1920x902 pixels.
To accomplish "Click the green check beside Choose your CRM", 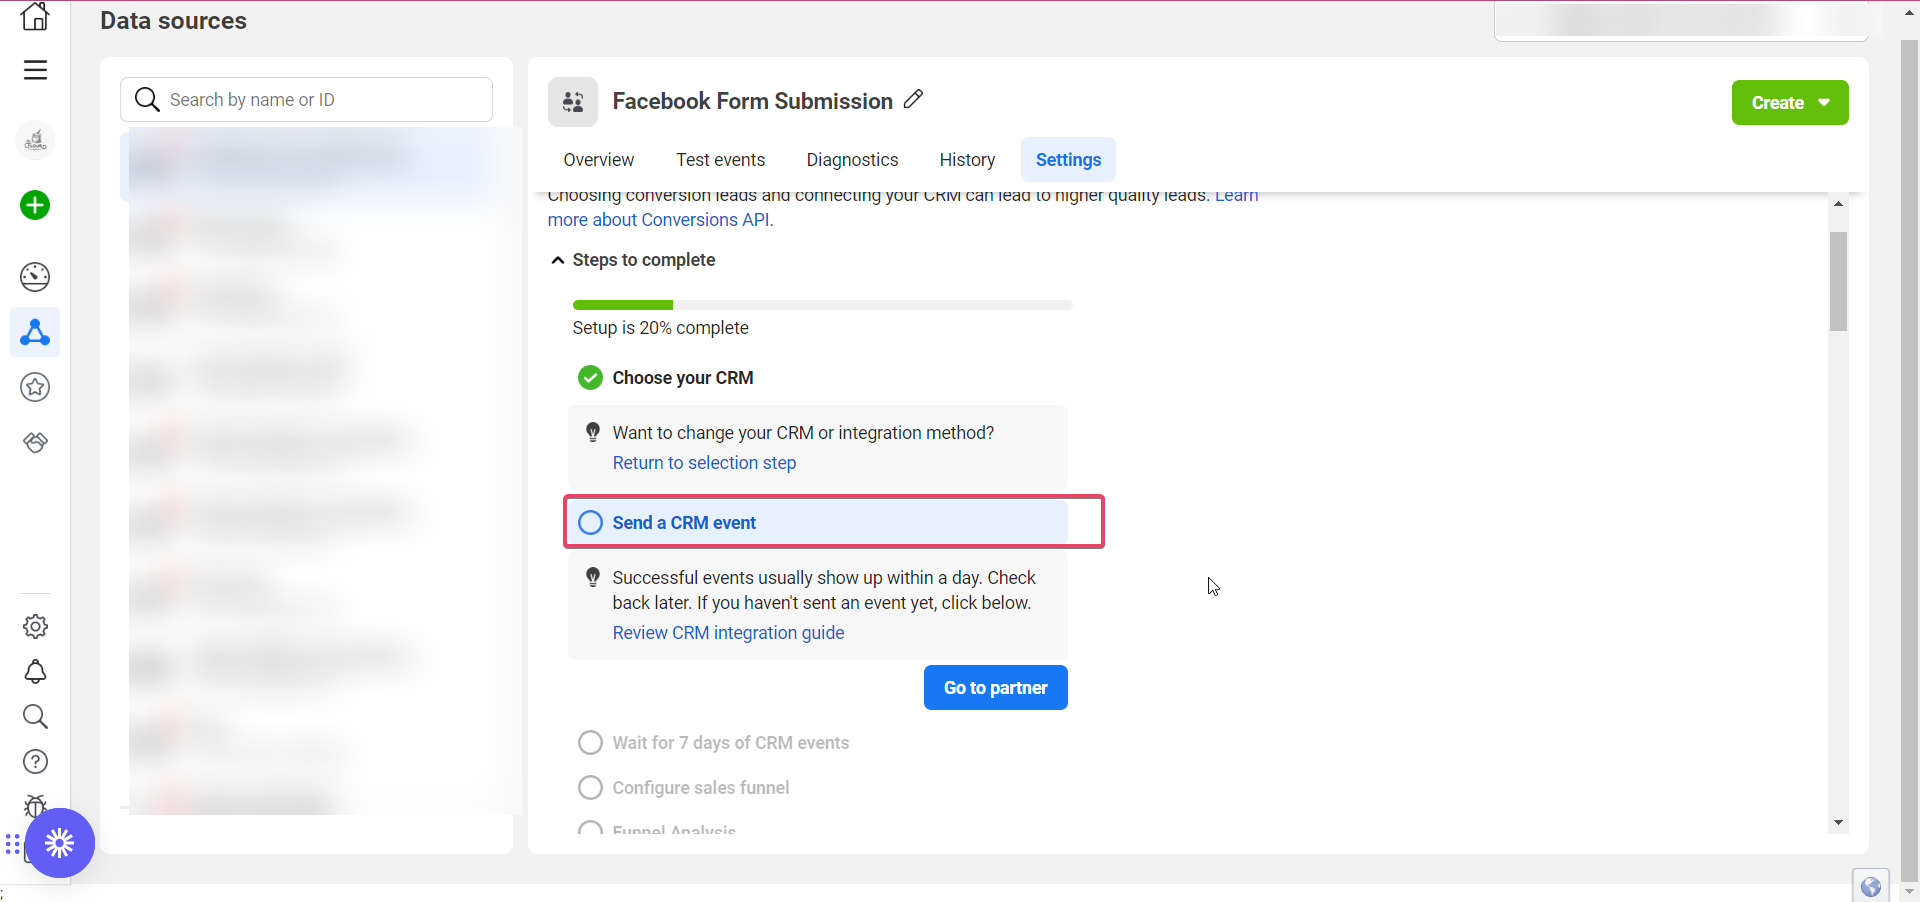I will pyautogui.click(x=590, y=378).
